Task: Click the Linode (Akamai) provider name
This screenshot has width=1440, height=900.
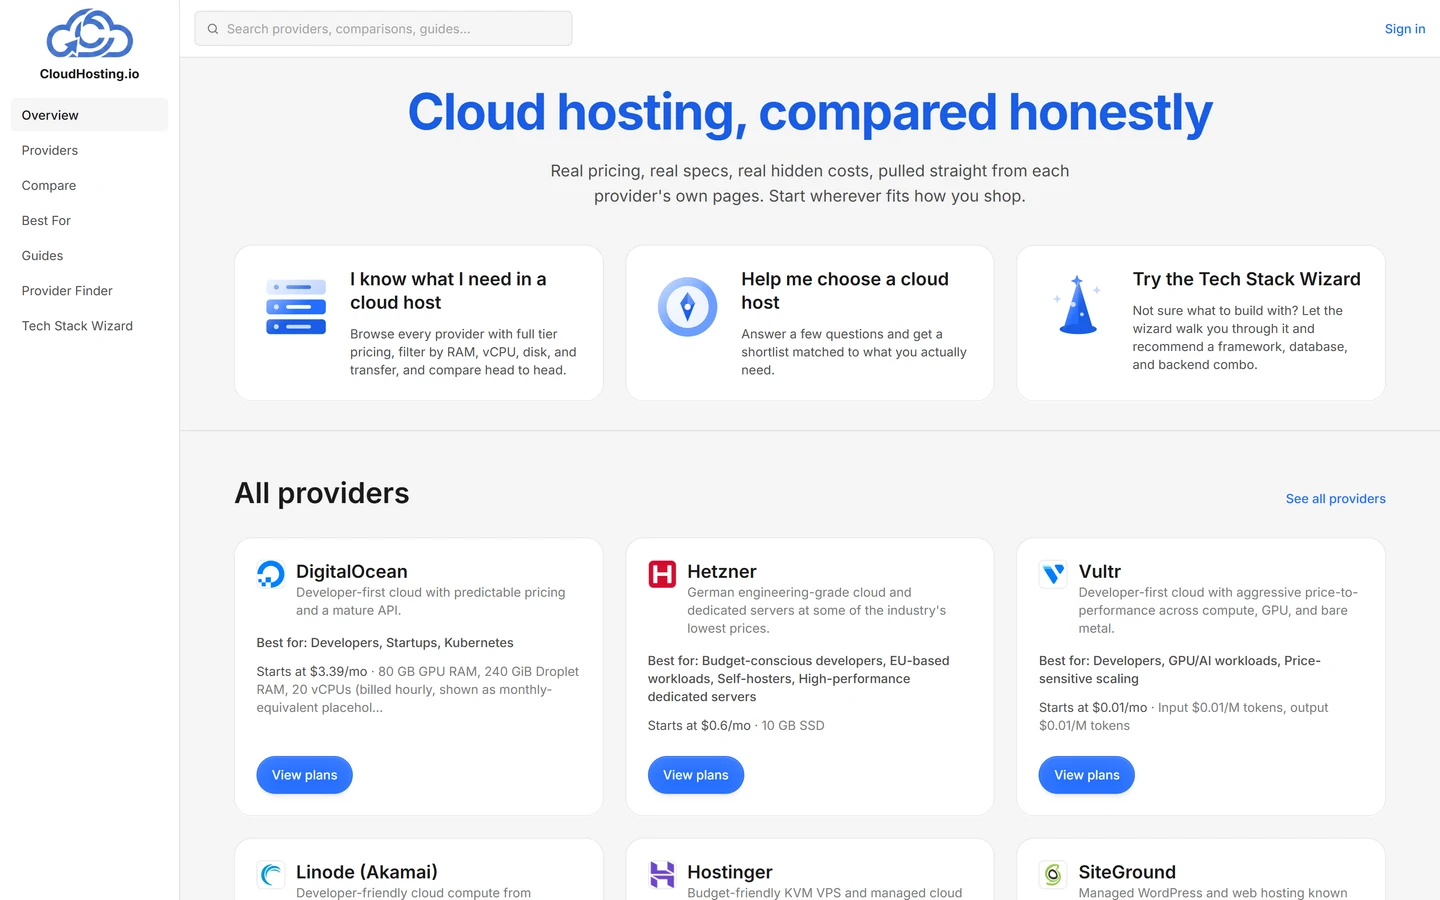Action: (367, 872)
